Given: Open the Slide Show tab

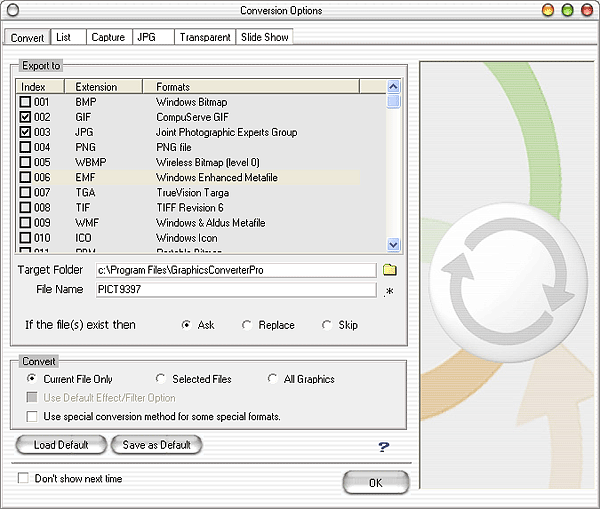Looking at the screenshot, I should (264, 37).
